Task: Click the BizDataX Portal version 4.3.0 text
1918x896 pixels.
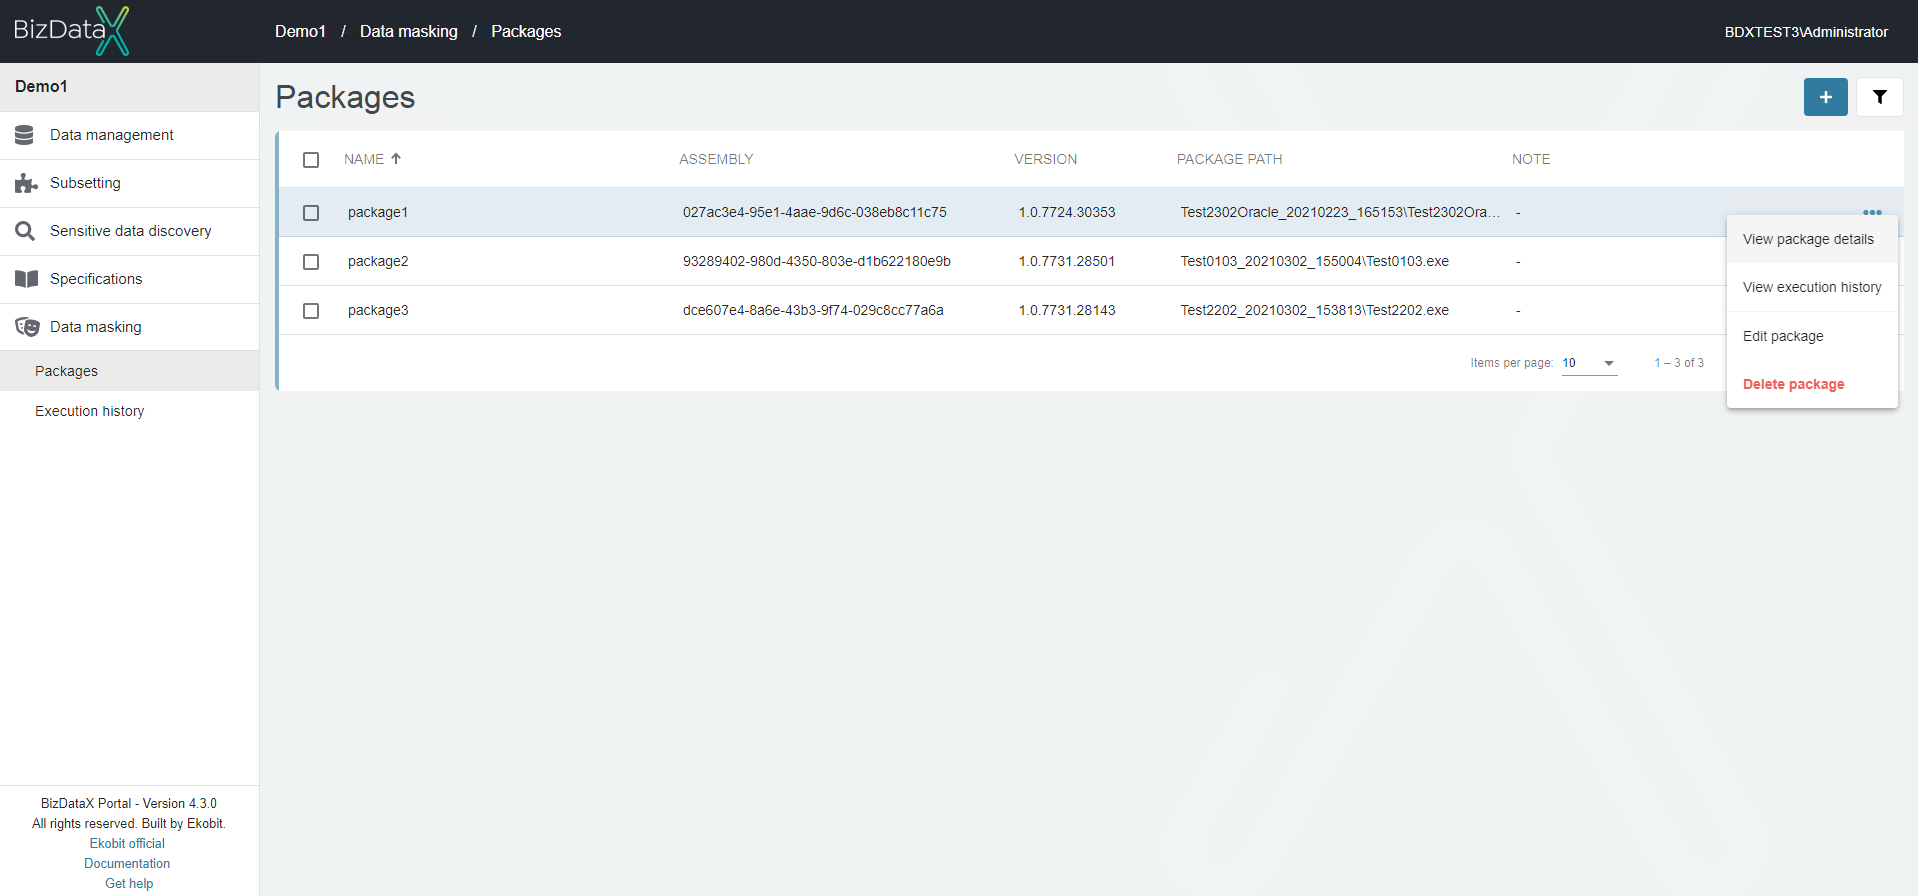Action: click(129, 803)
